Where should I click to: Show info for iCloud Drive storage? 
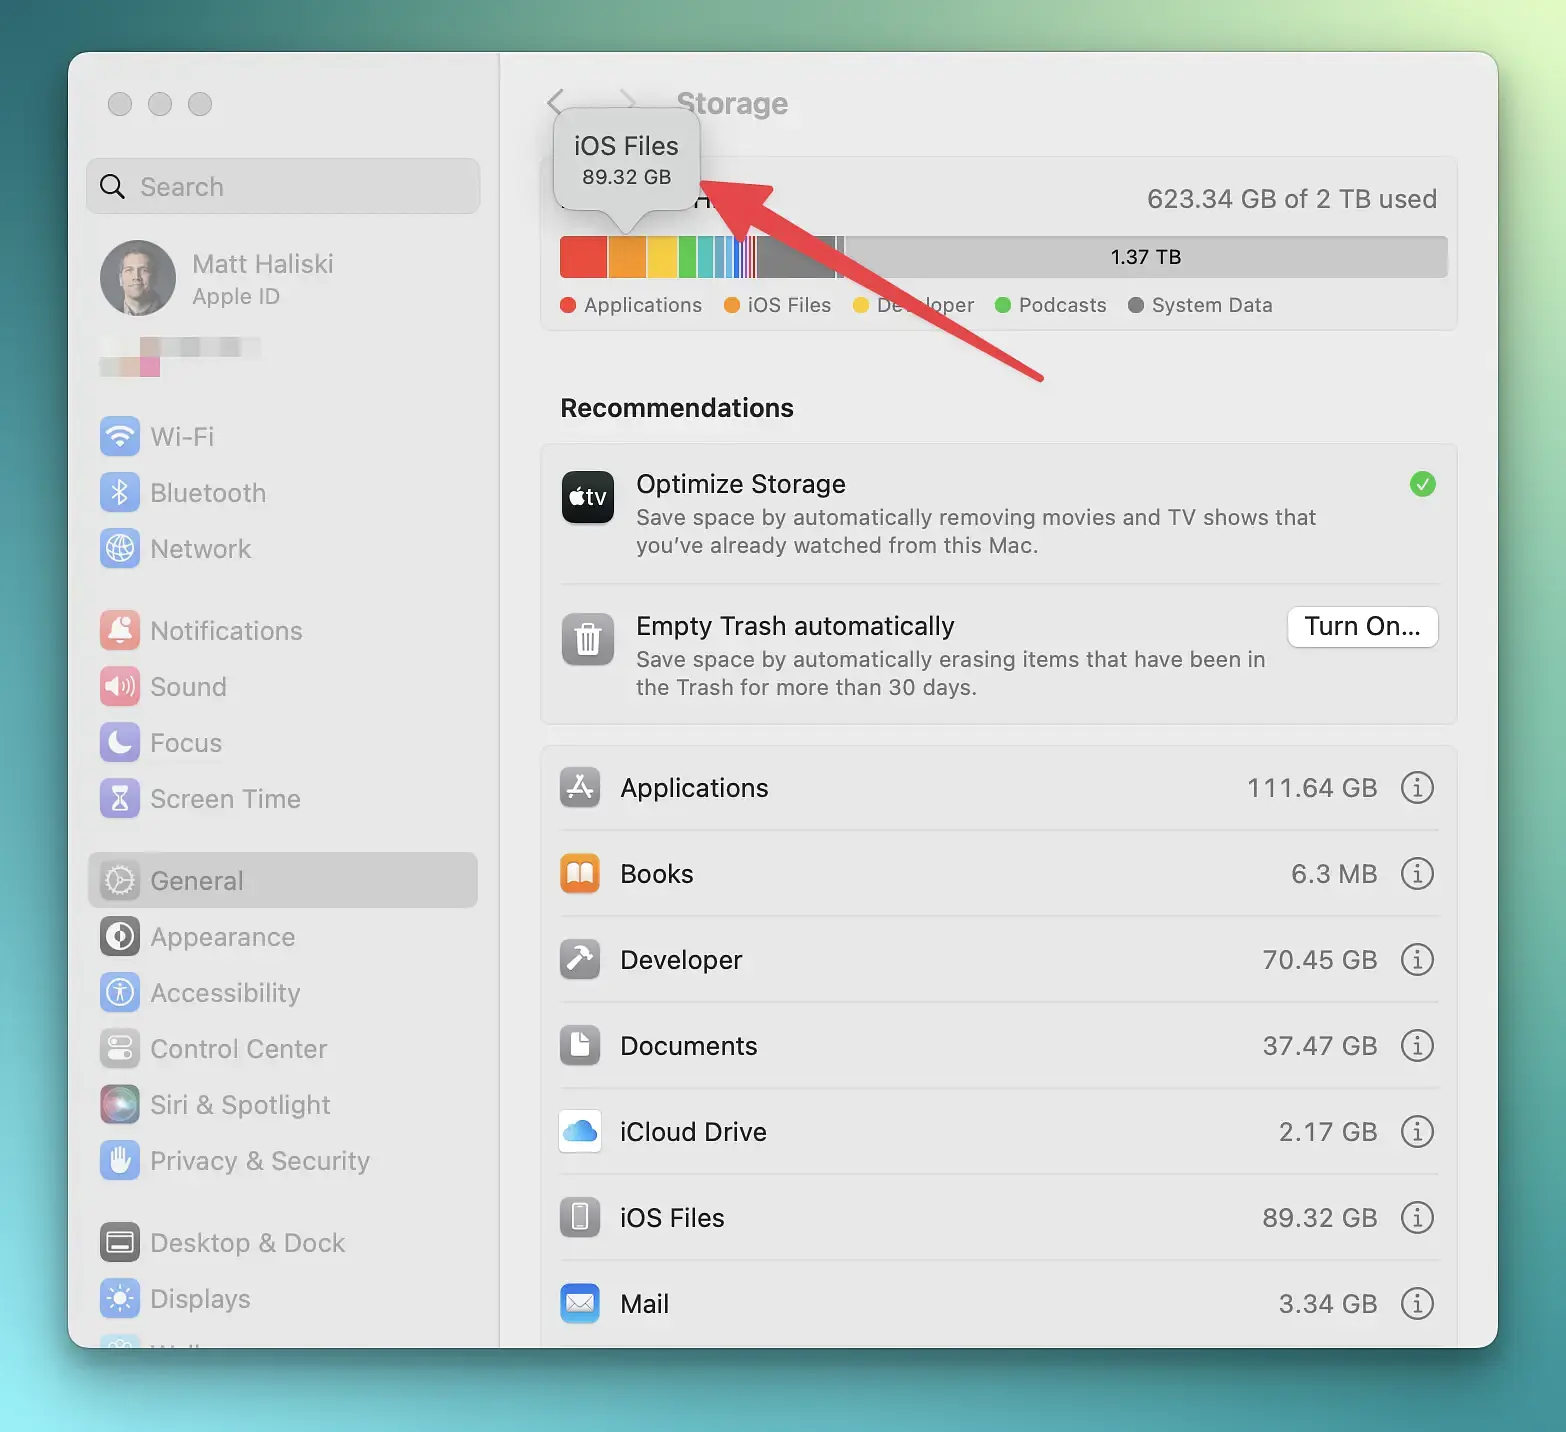point(1417,1131)
